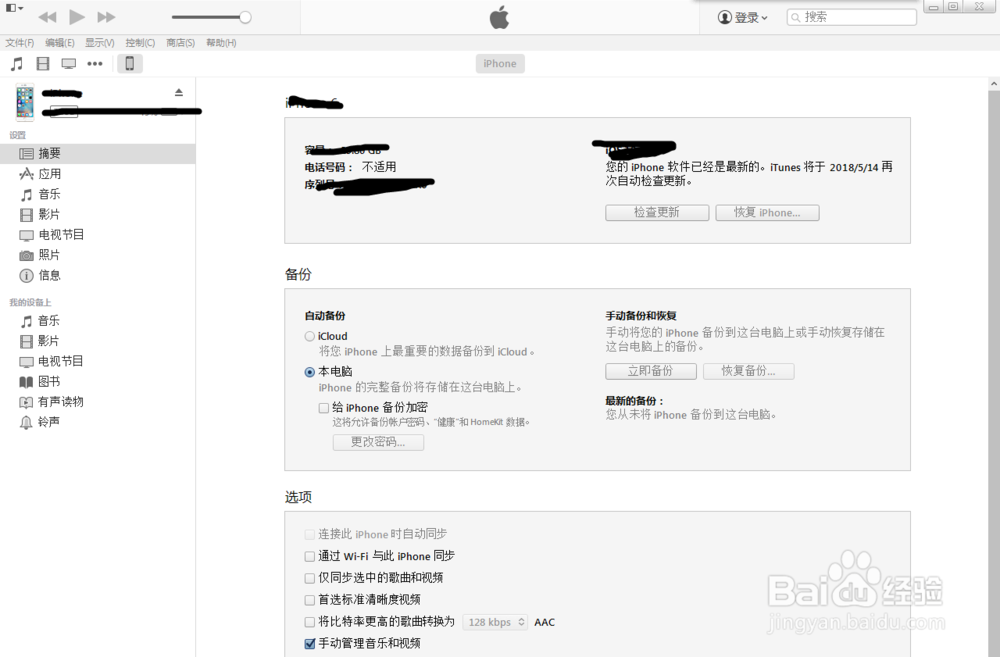Image resolution: width=1000 pixels, height=657 pixels.
Task: Open the 128 kbps bitrate dropdown
Action: [x=495, y=622]
